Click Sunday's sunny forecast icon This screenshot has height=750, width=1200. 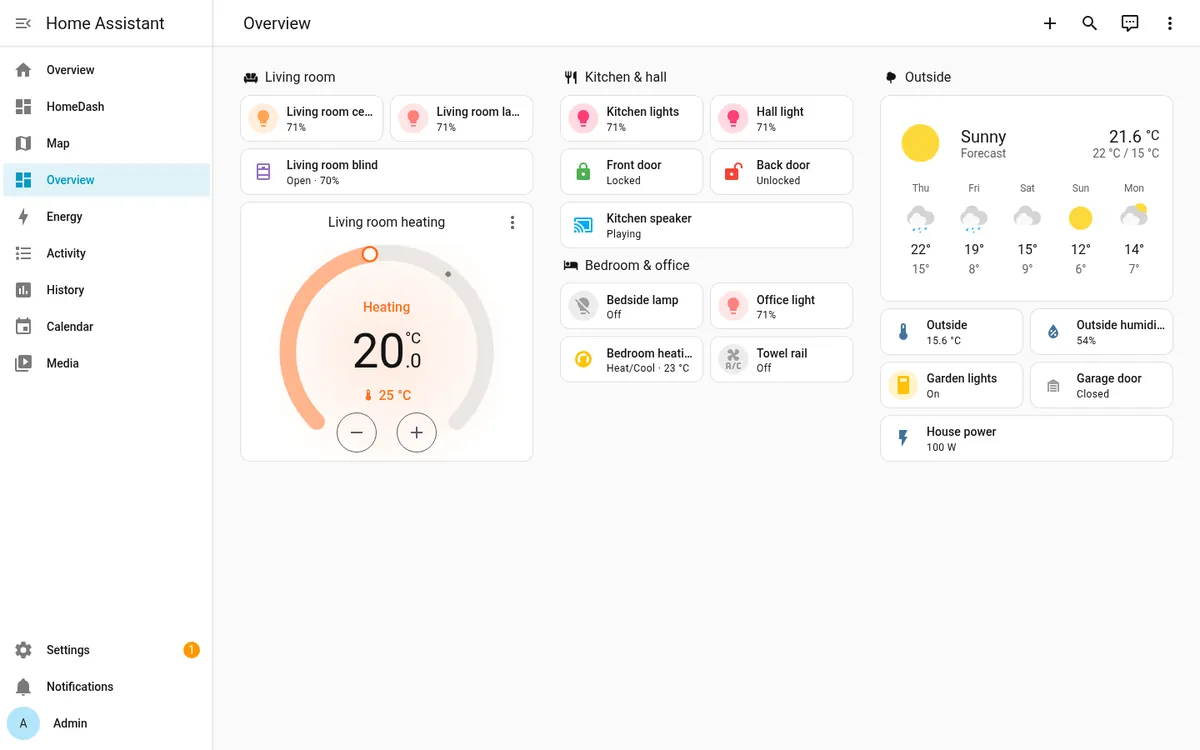[1080, 218]
